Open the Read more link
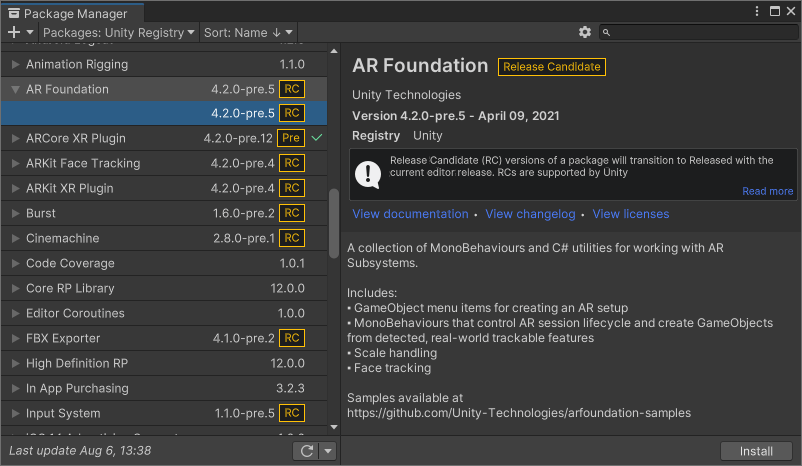 (768, 191)
